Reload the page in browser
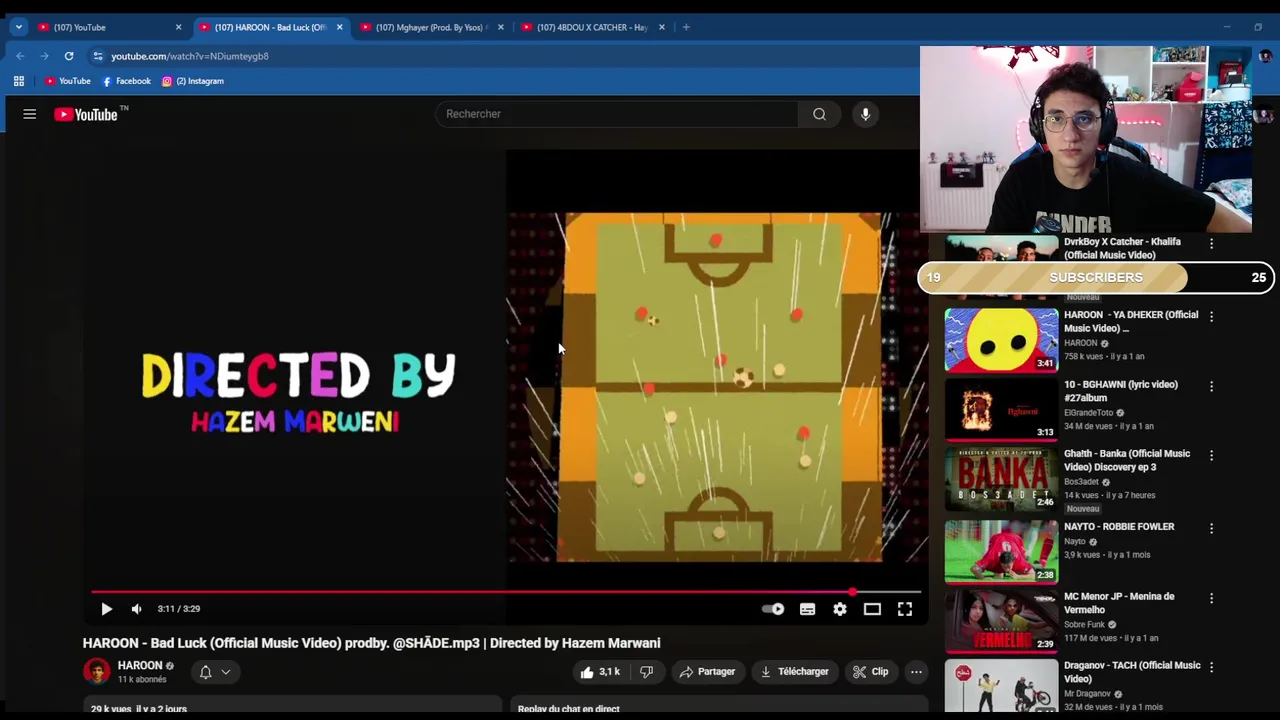Image resolution: width=1280 pixels, height=720 pixels. pos(69,56)
